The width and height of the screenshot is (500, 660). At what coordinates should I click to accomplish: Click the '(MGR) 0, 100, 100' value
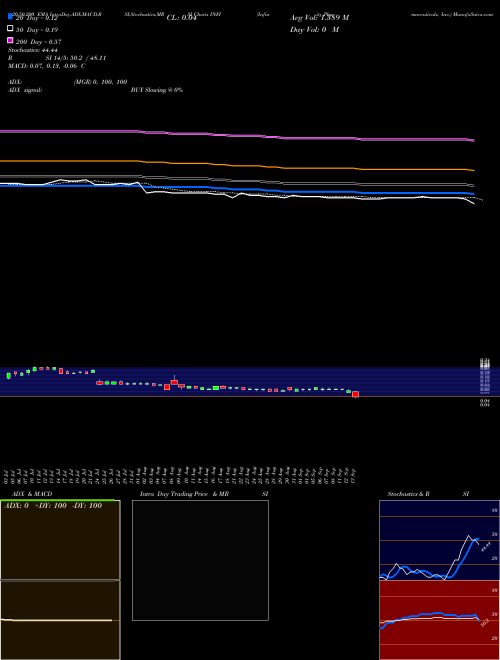click(x=100, y=82)
